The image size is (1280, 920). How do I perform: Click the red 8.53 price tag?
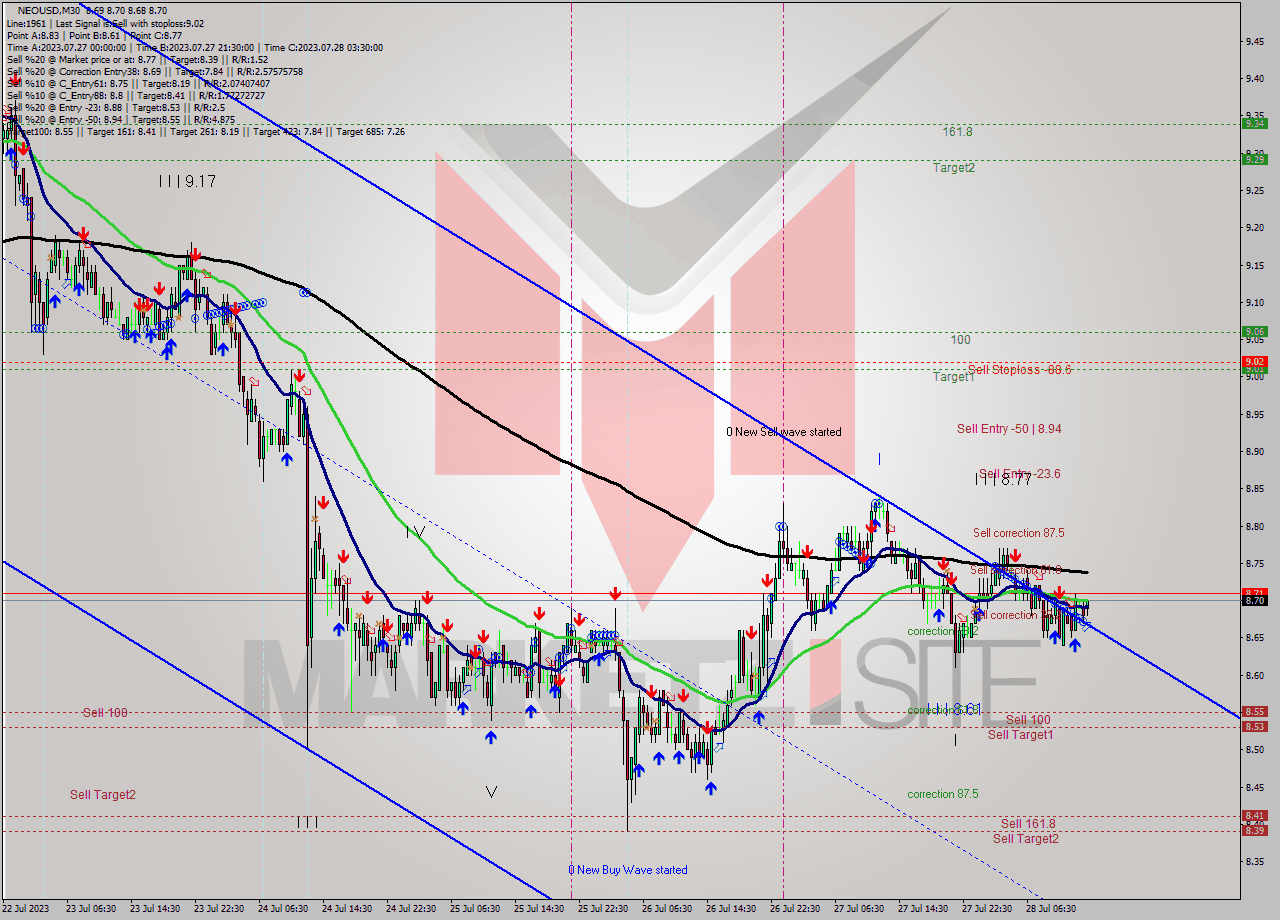click(x=1254, y=726)
